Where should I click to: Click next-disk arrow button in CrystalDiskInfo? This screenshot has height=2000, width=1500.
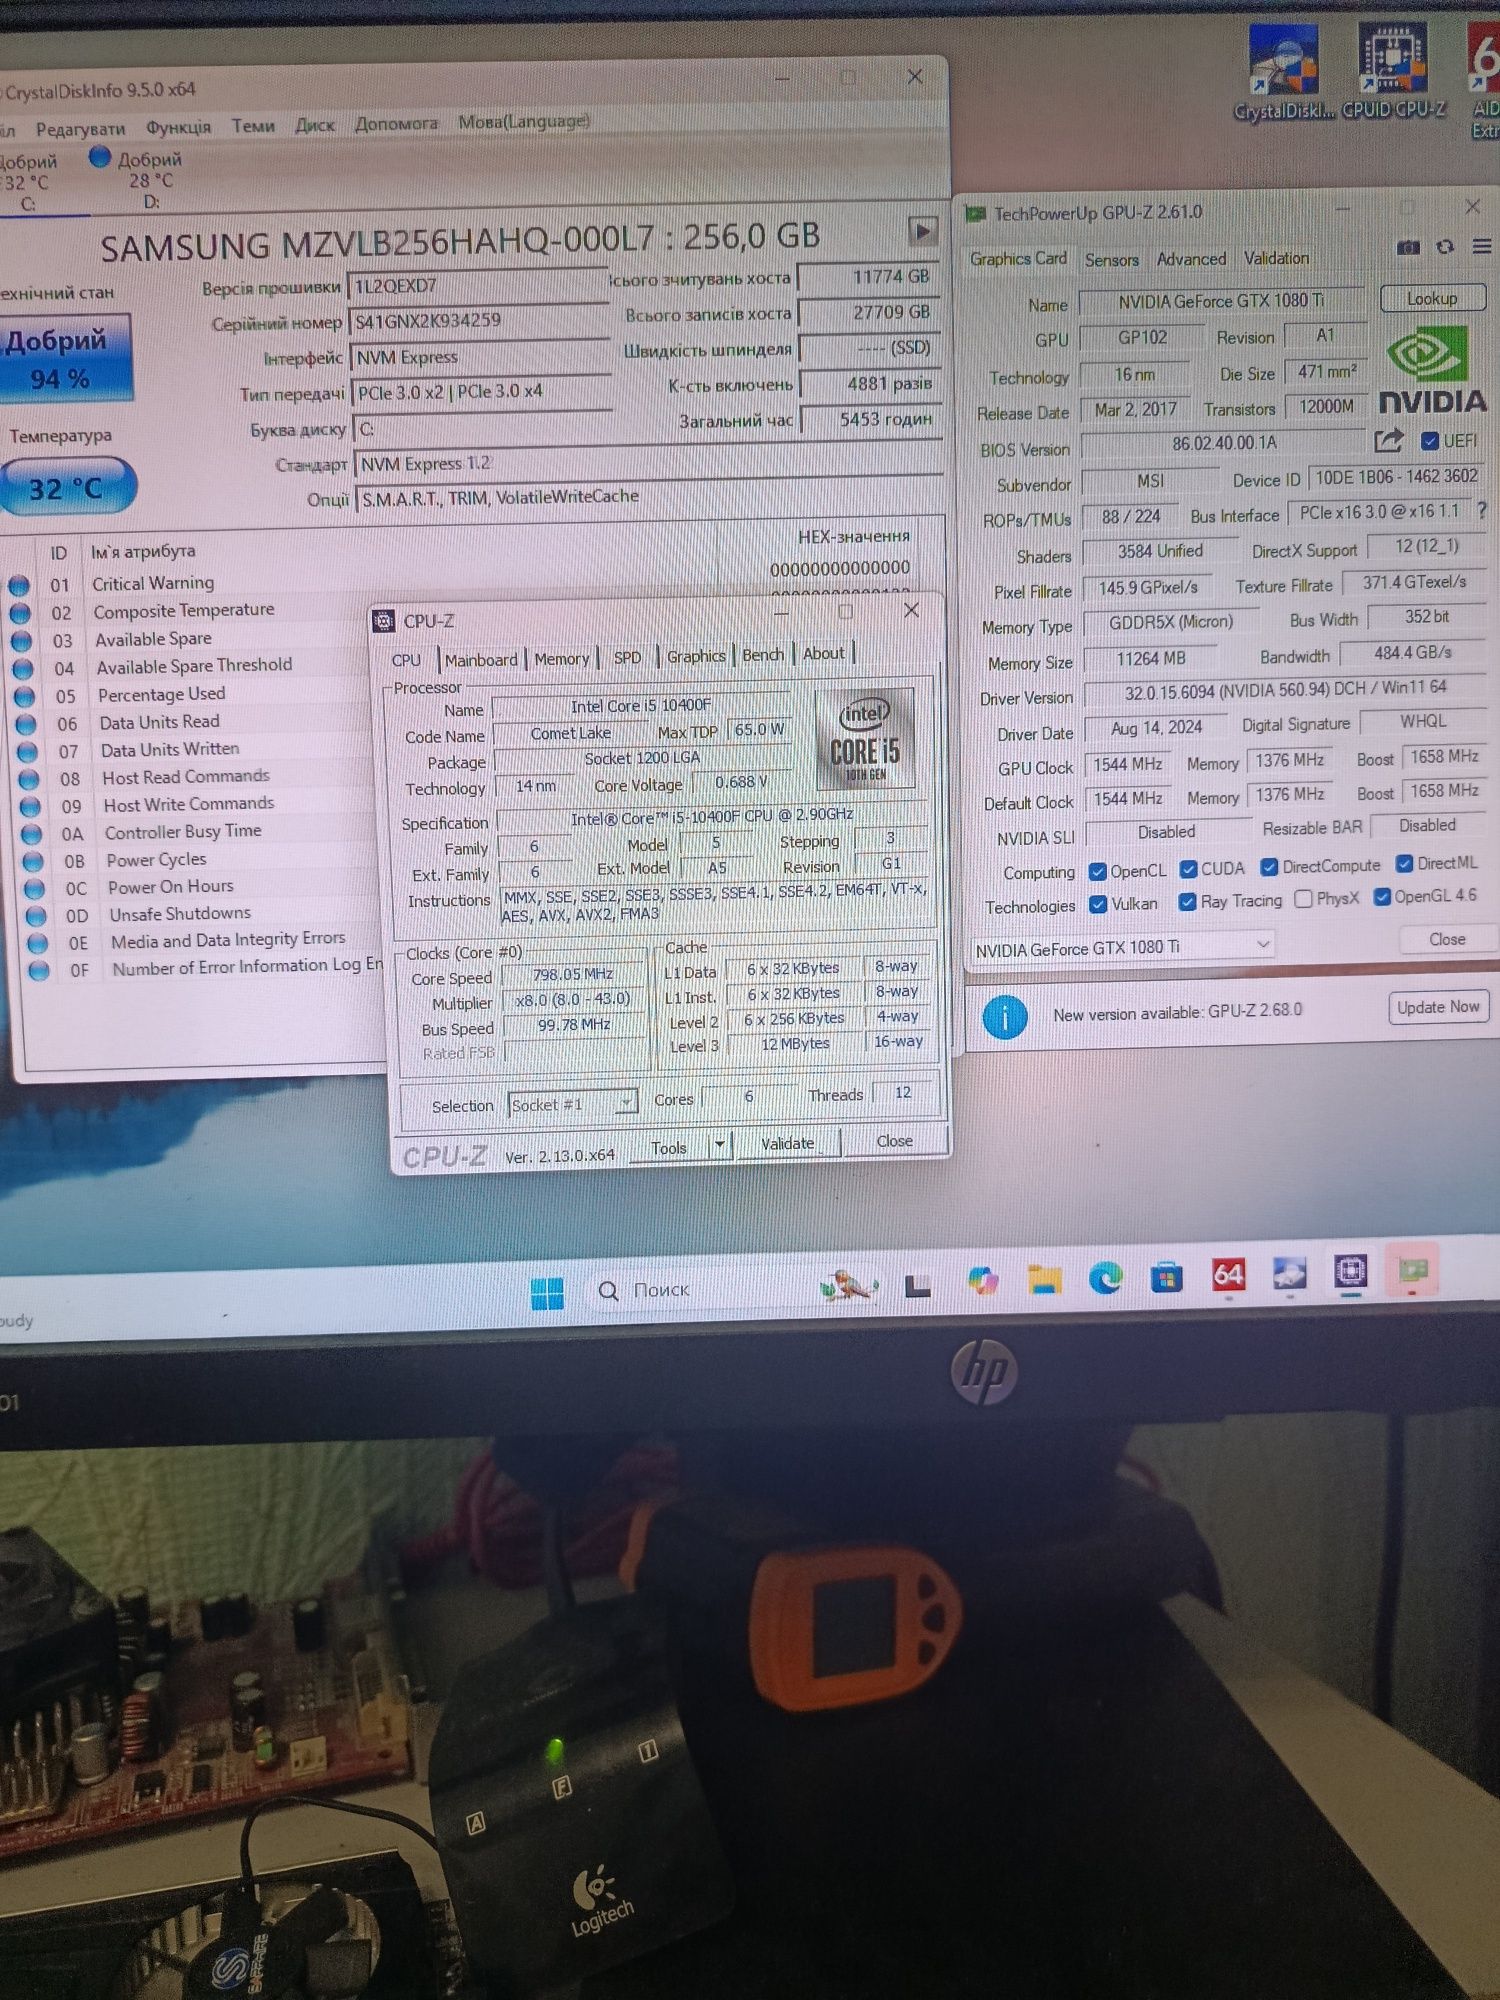(x=922, y=231)
